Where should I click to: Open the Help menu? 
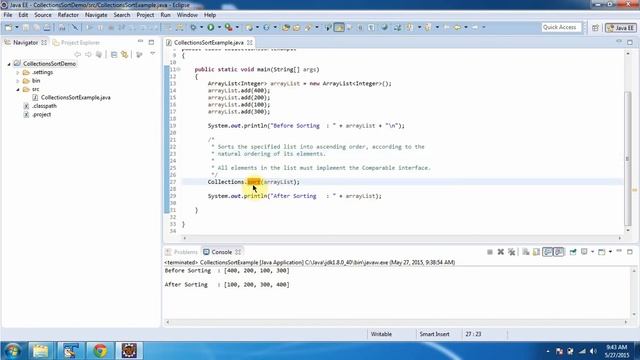click(210, 15)
